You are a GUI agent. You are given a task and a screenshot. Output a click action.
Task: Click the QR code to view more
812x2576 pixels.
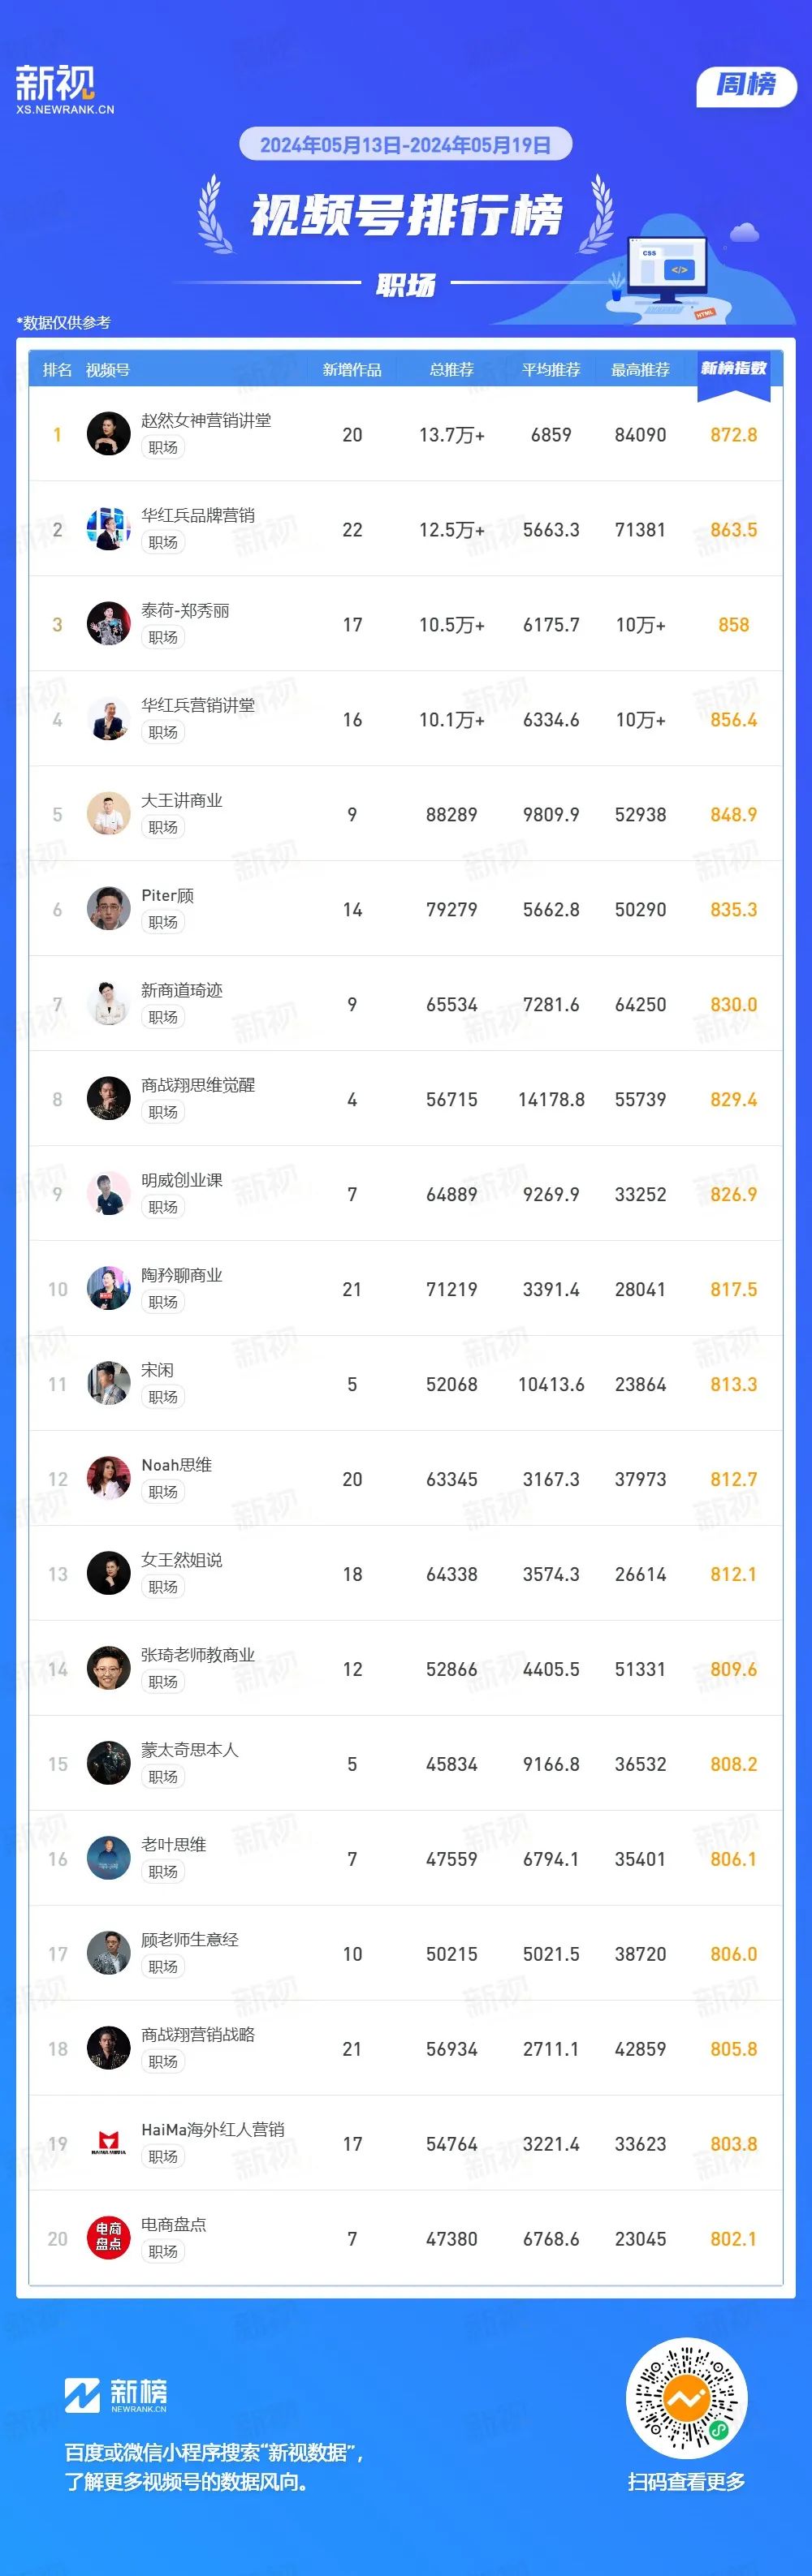tap(686, 2399)
